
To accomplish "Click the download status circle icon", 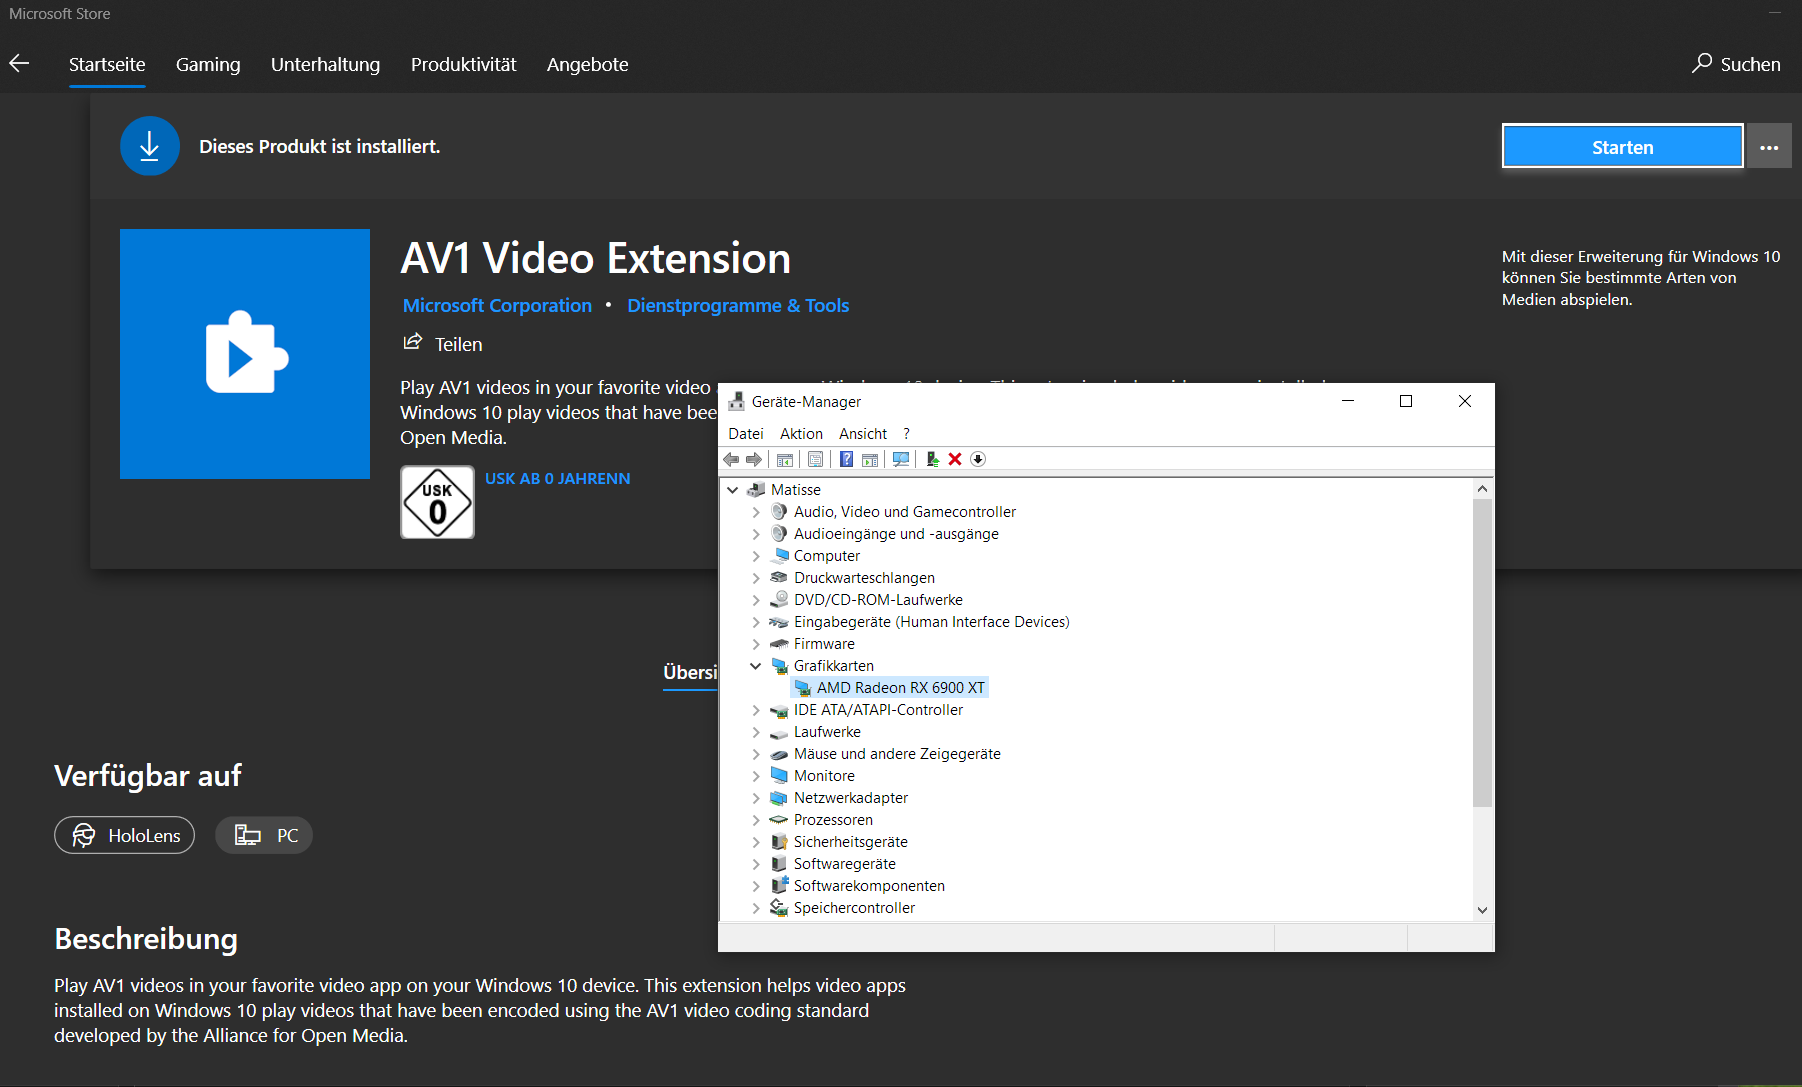I will click(150, 146).
